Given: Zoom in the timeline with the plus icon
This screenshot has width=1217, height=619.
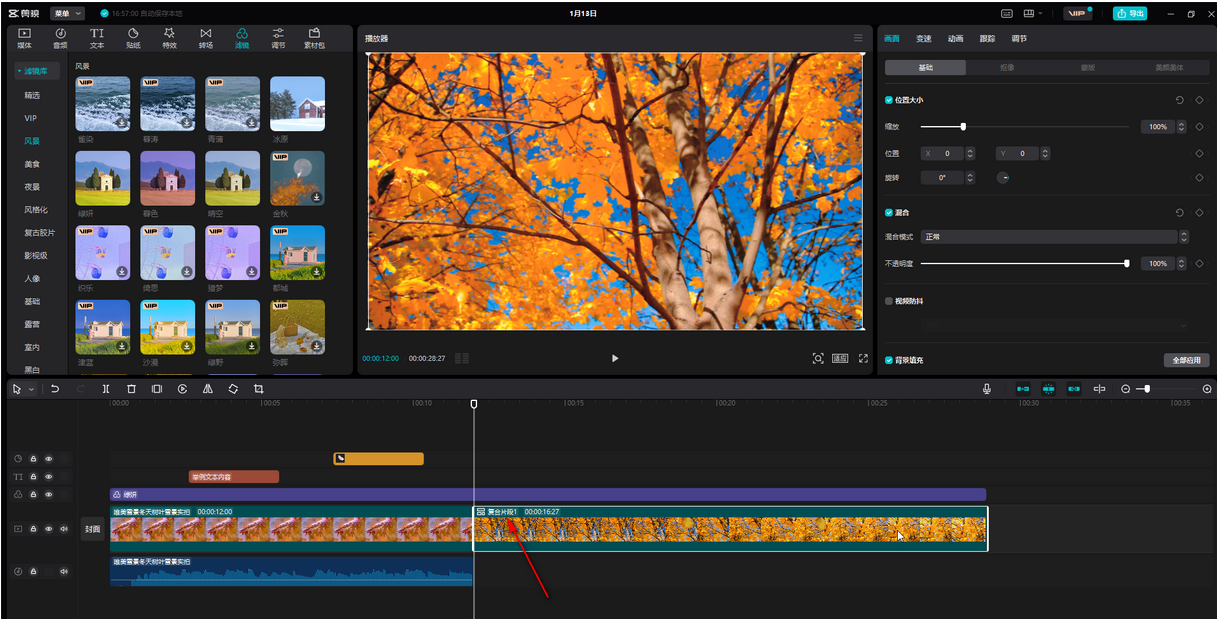Looking at the screenshot, I should 1207,389.
